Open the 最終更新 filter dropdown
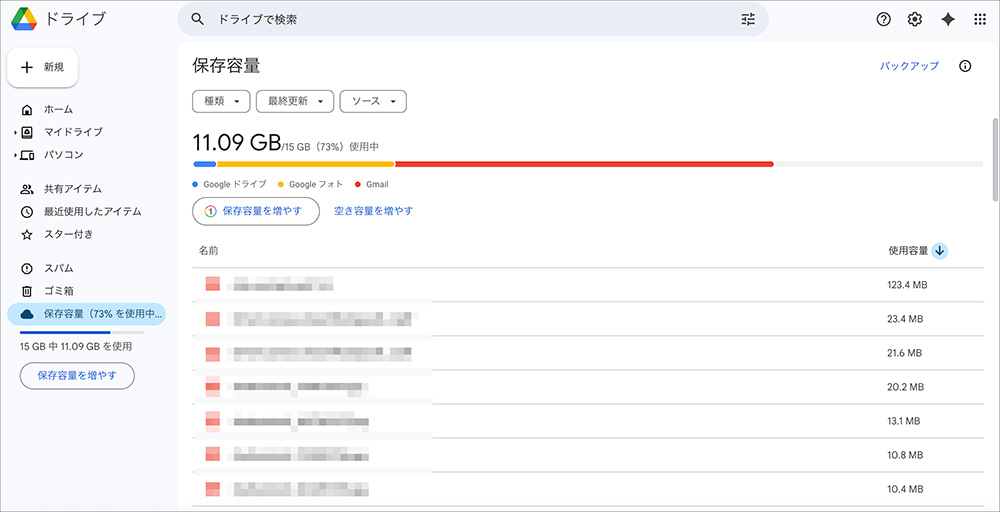This screenshot has width=1000, height=512. (x=295, y=101)
